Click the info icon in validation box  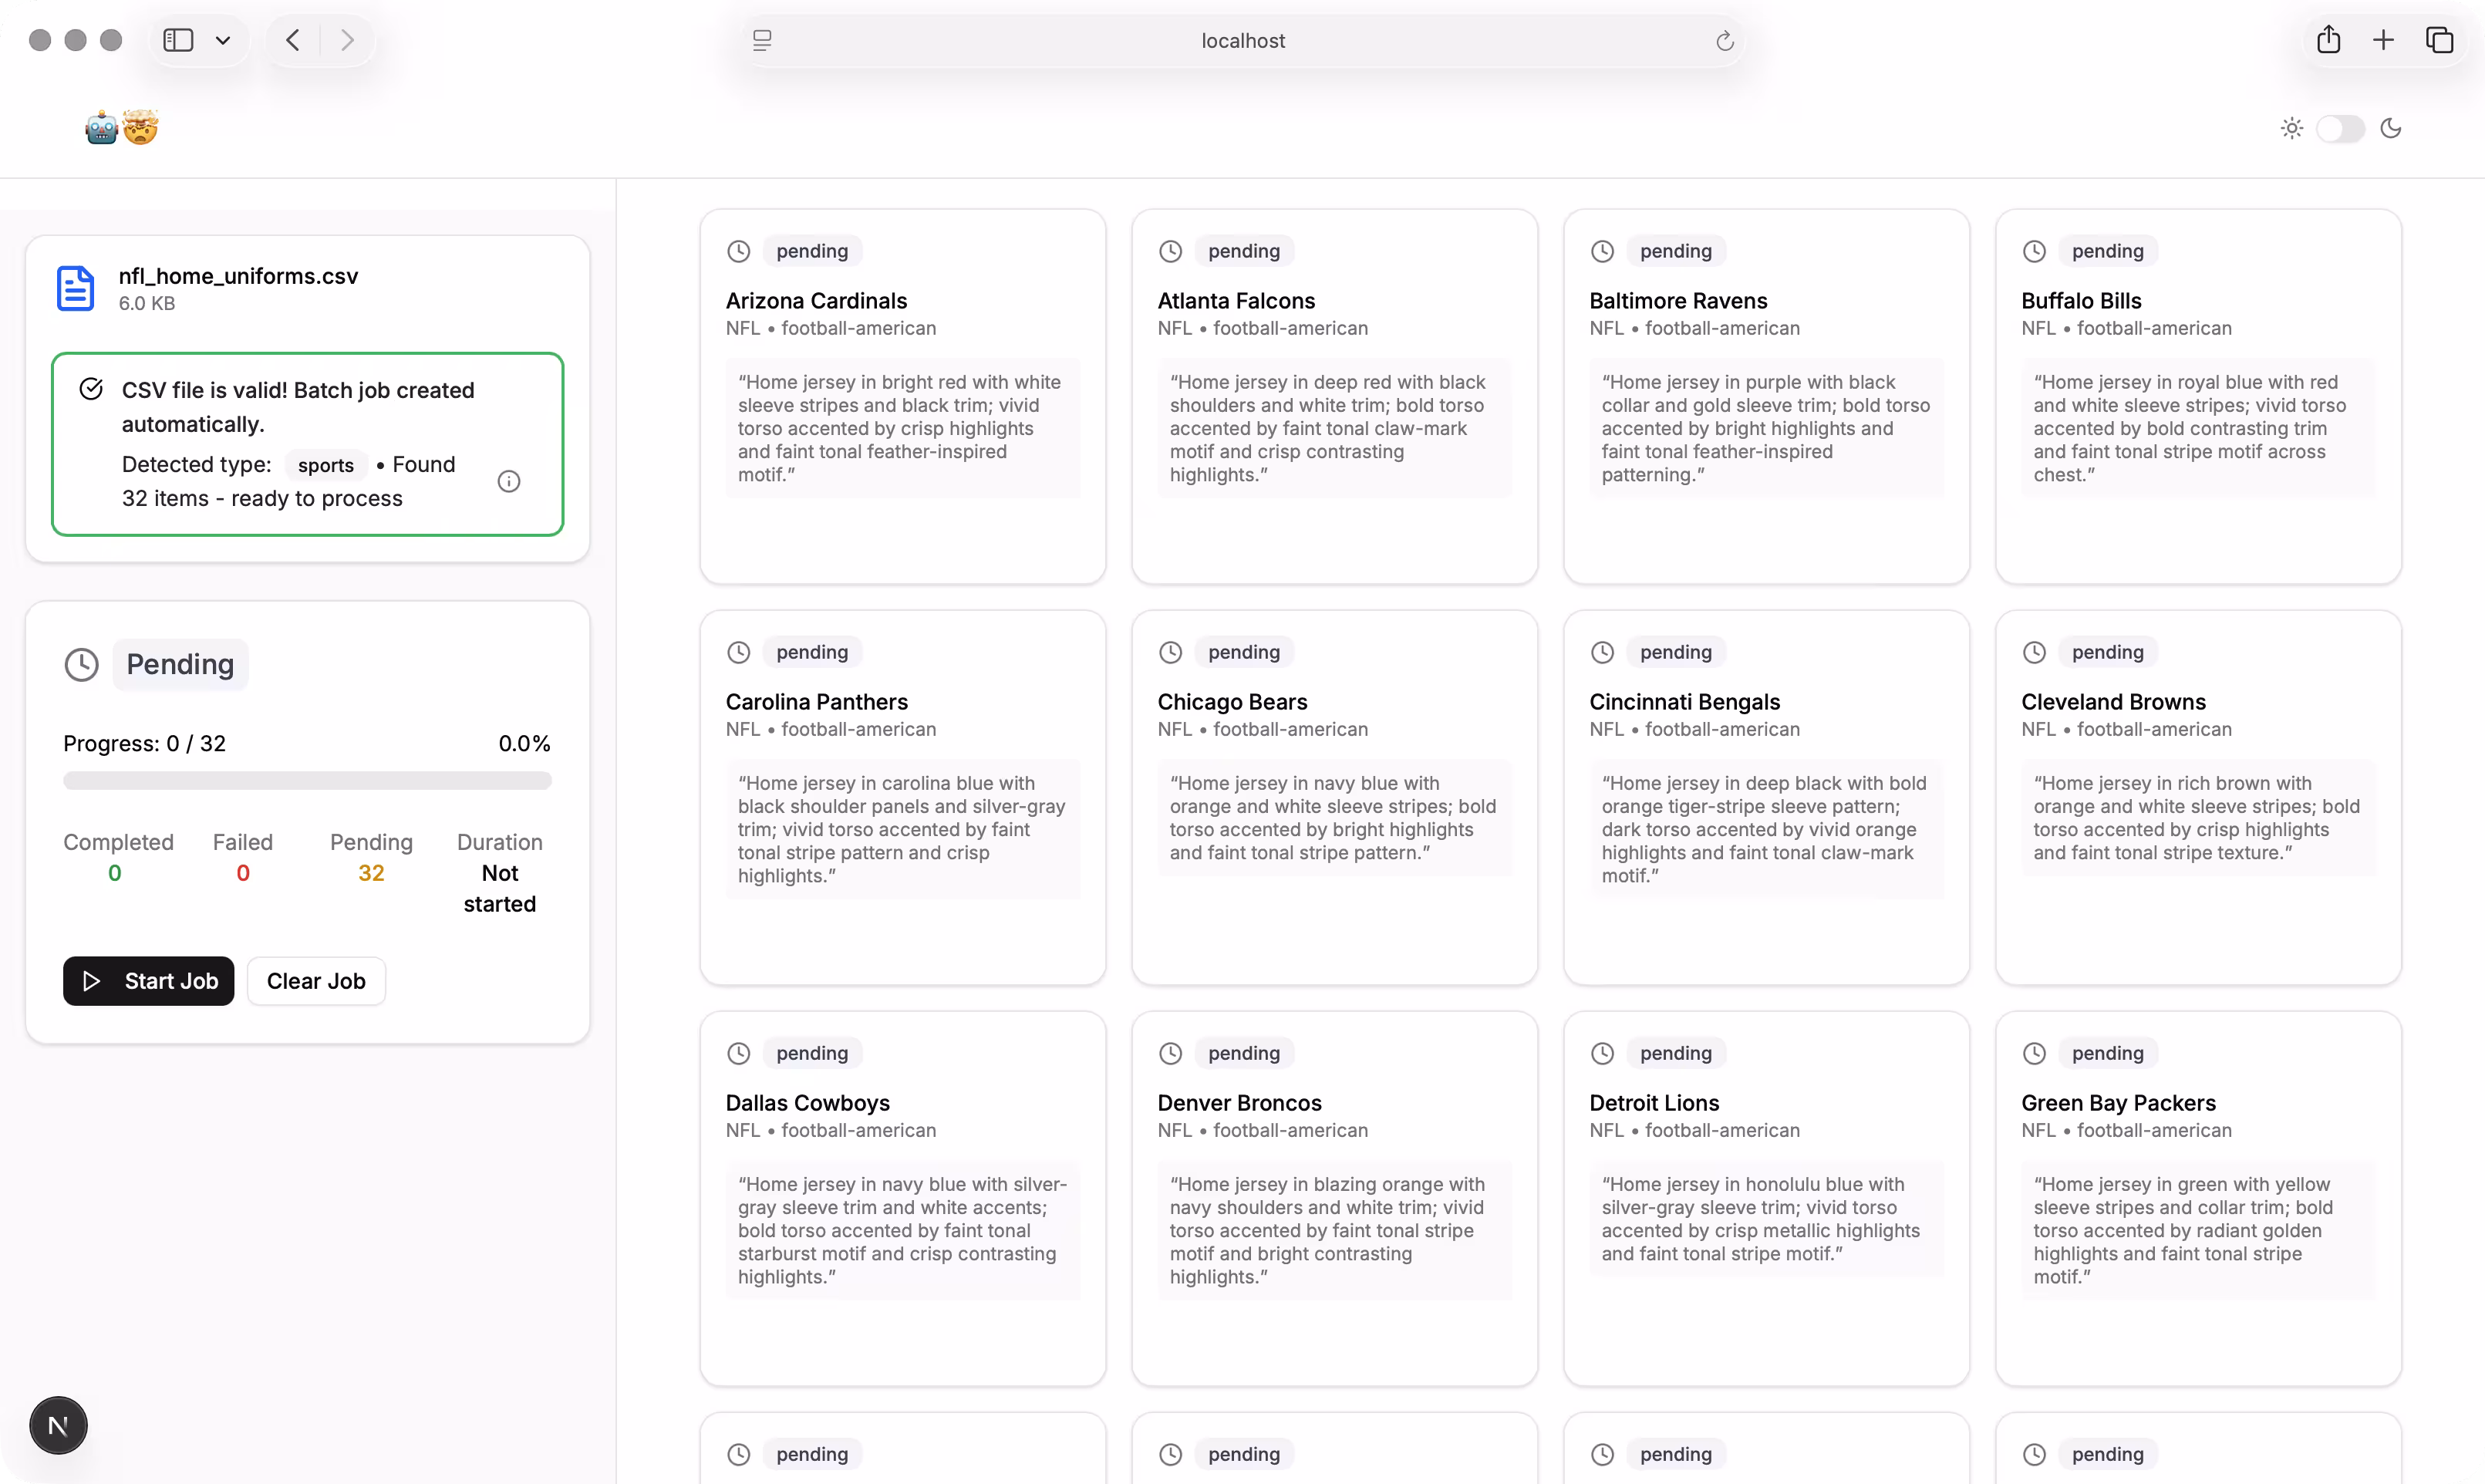[509, 482]
